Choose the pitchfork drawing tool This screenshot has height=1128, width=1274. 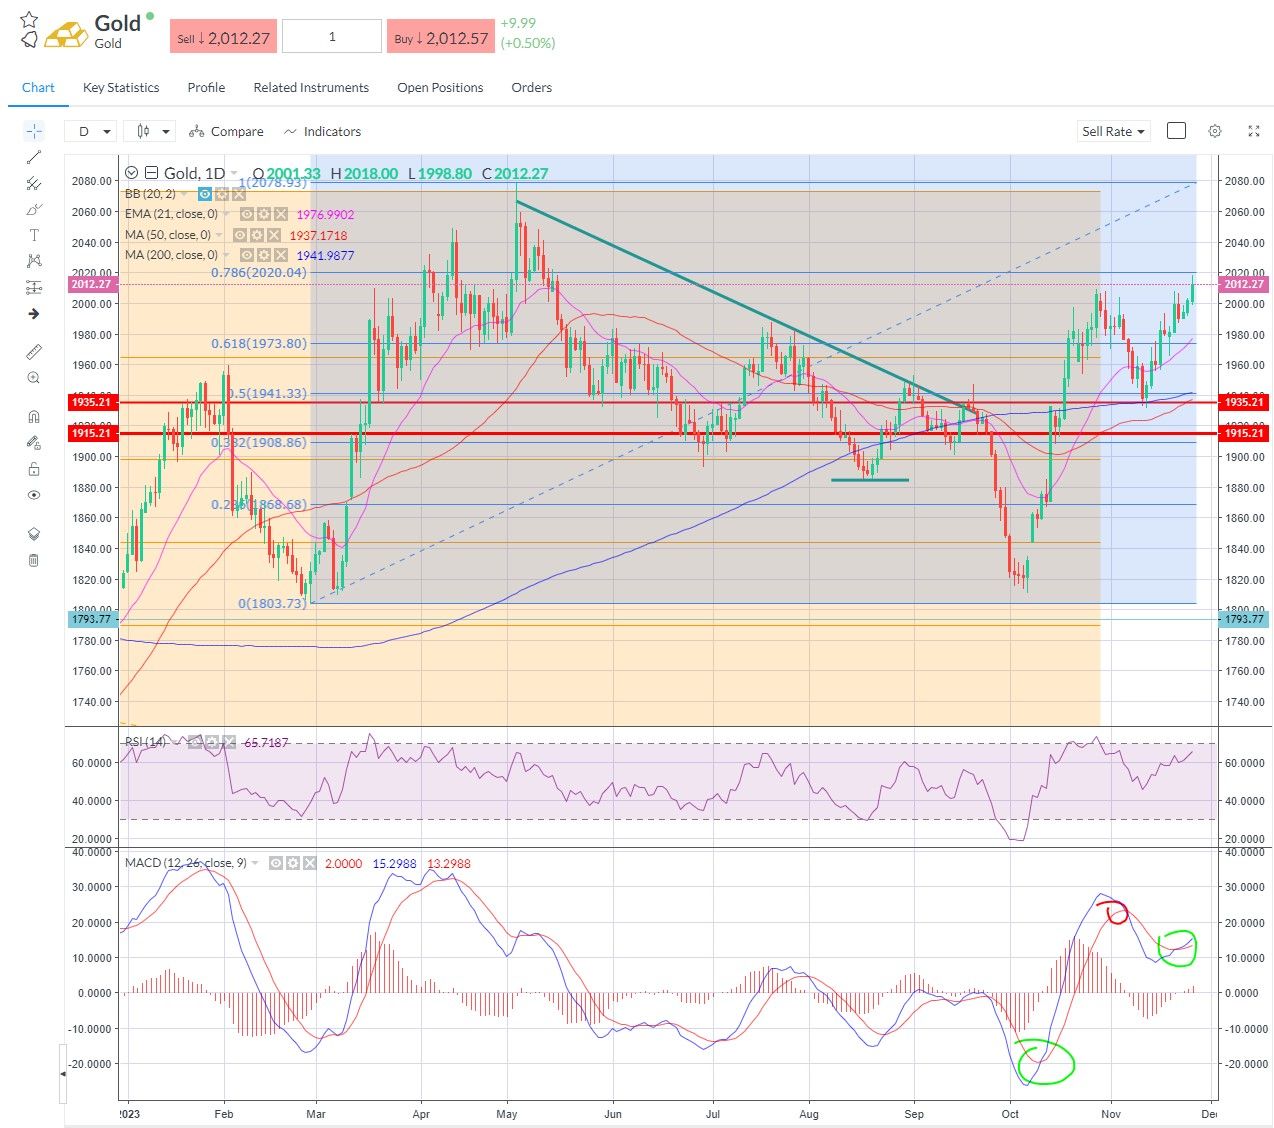[x=34, y=183]
